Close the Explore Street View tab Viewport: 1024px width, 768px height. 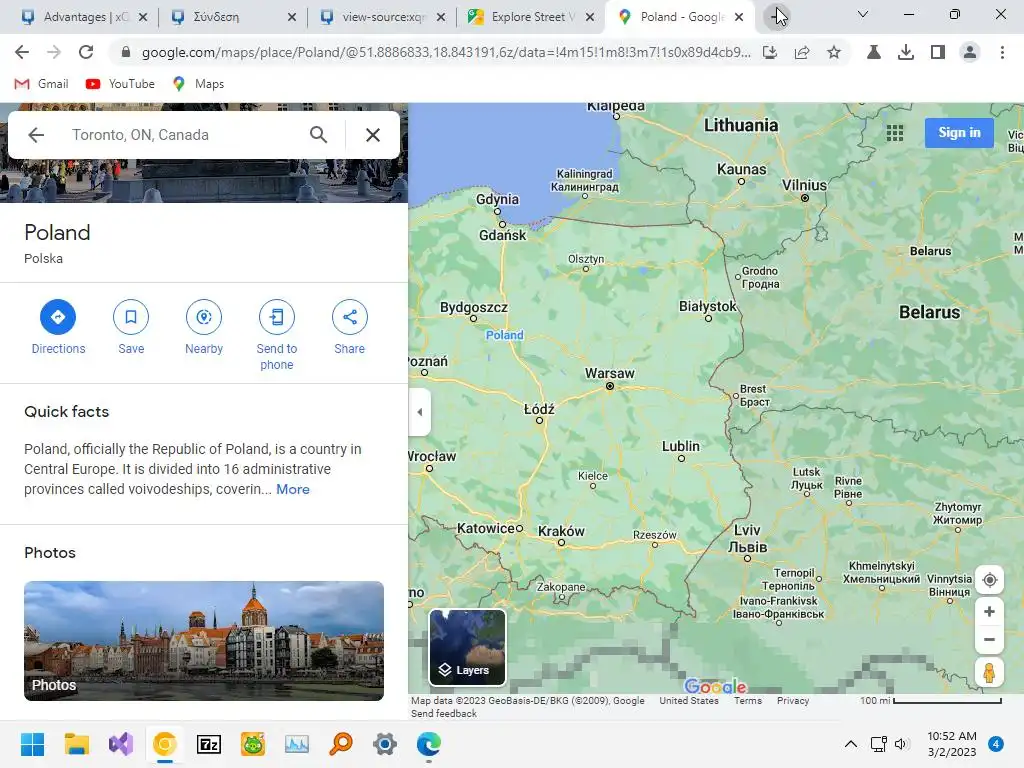[x=590, y=17]
